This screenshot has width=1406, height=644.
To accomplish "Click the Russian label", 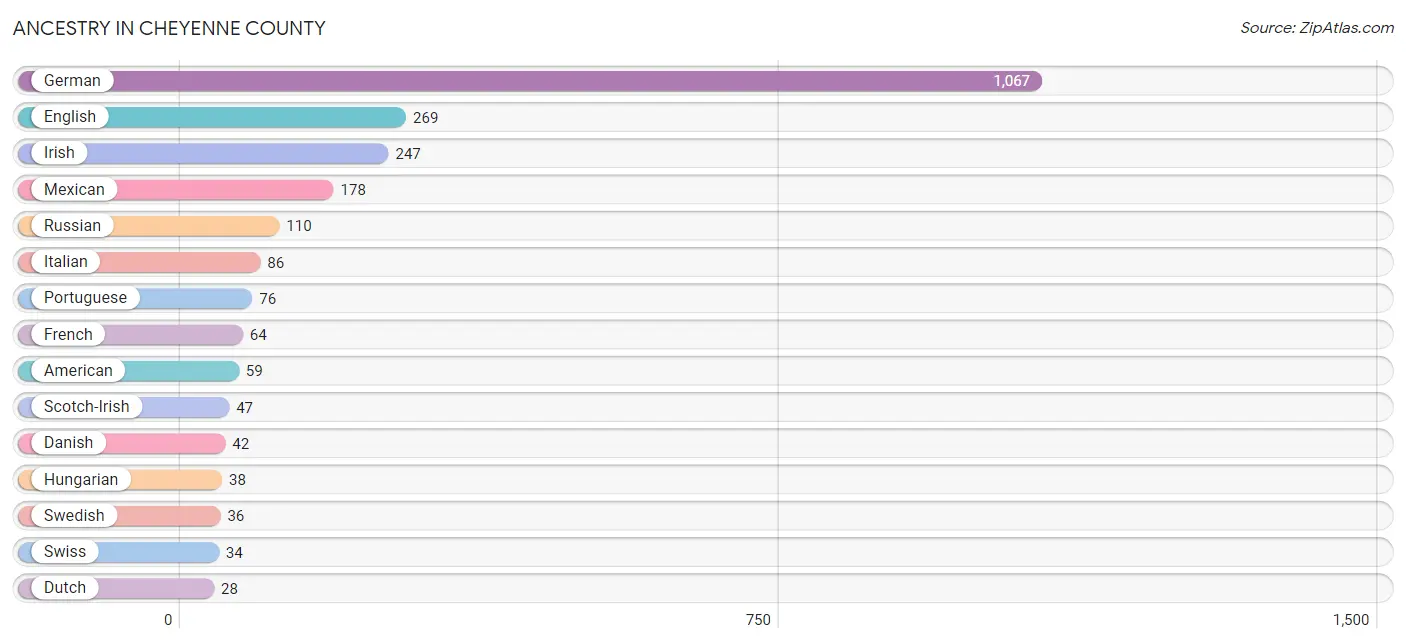I will (x=72, y=226).
